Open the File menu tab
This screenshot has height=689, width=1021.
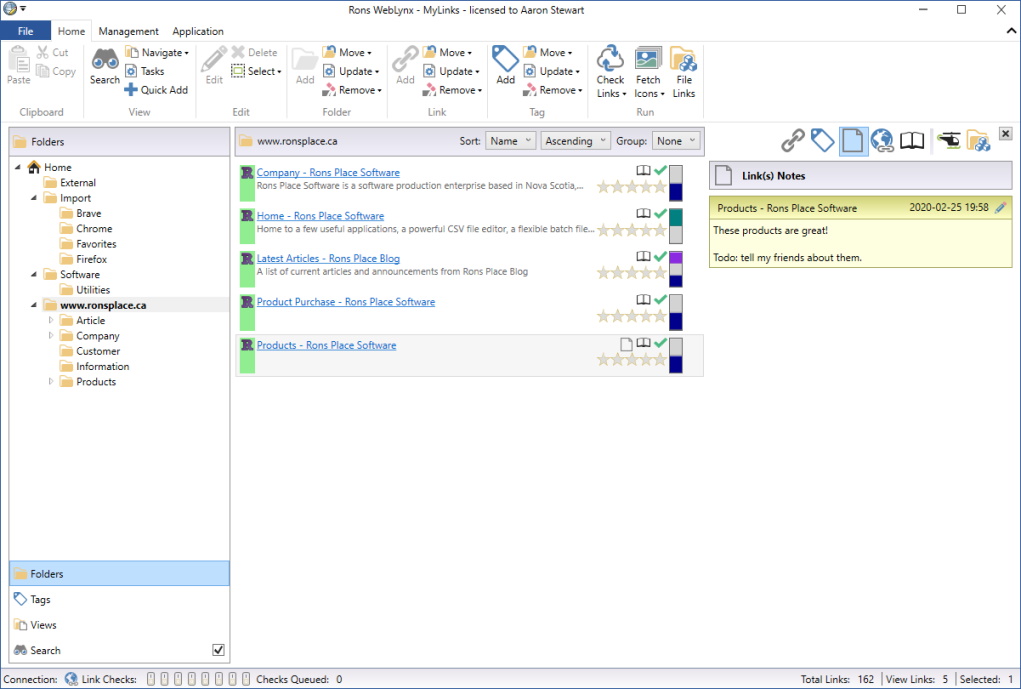click(x=25, y=31)
